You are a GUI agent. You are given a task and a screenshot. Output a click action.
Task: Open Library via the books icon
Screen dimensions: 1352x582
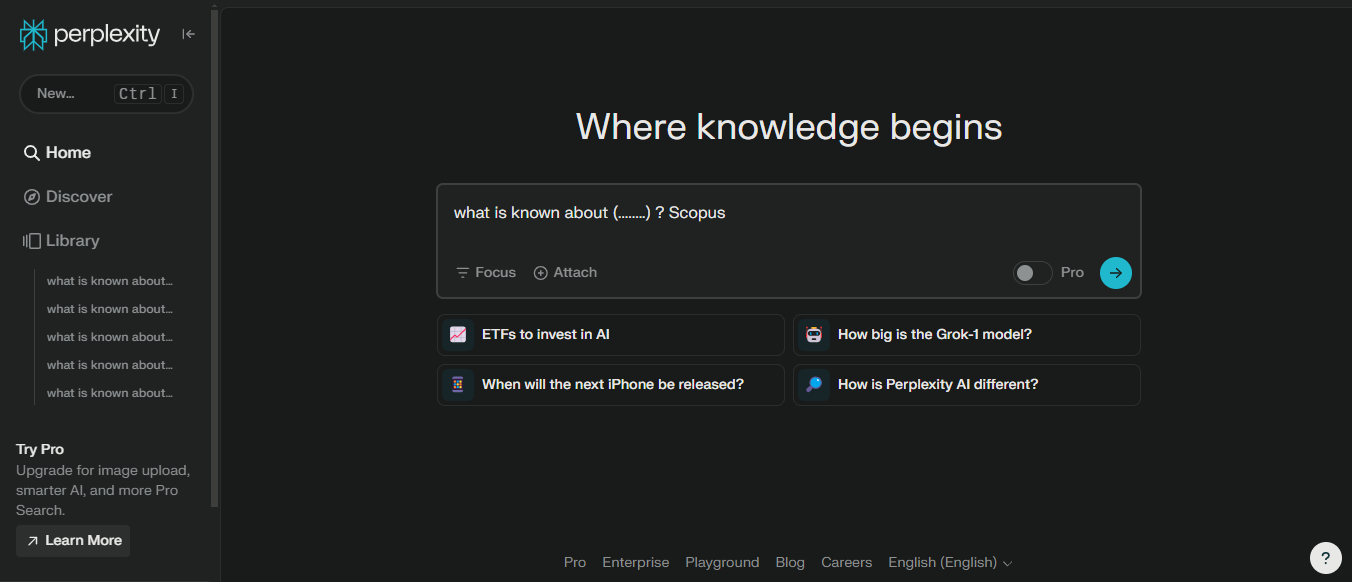32,241
